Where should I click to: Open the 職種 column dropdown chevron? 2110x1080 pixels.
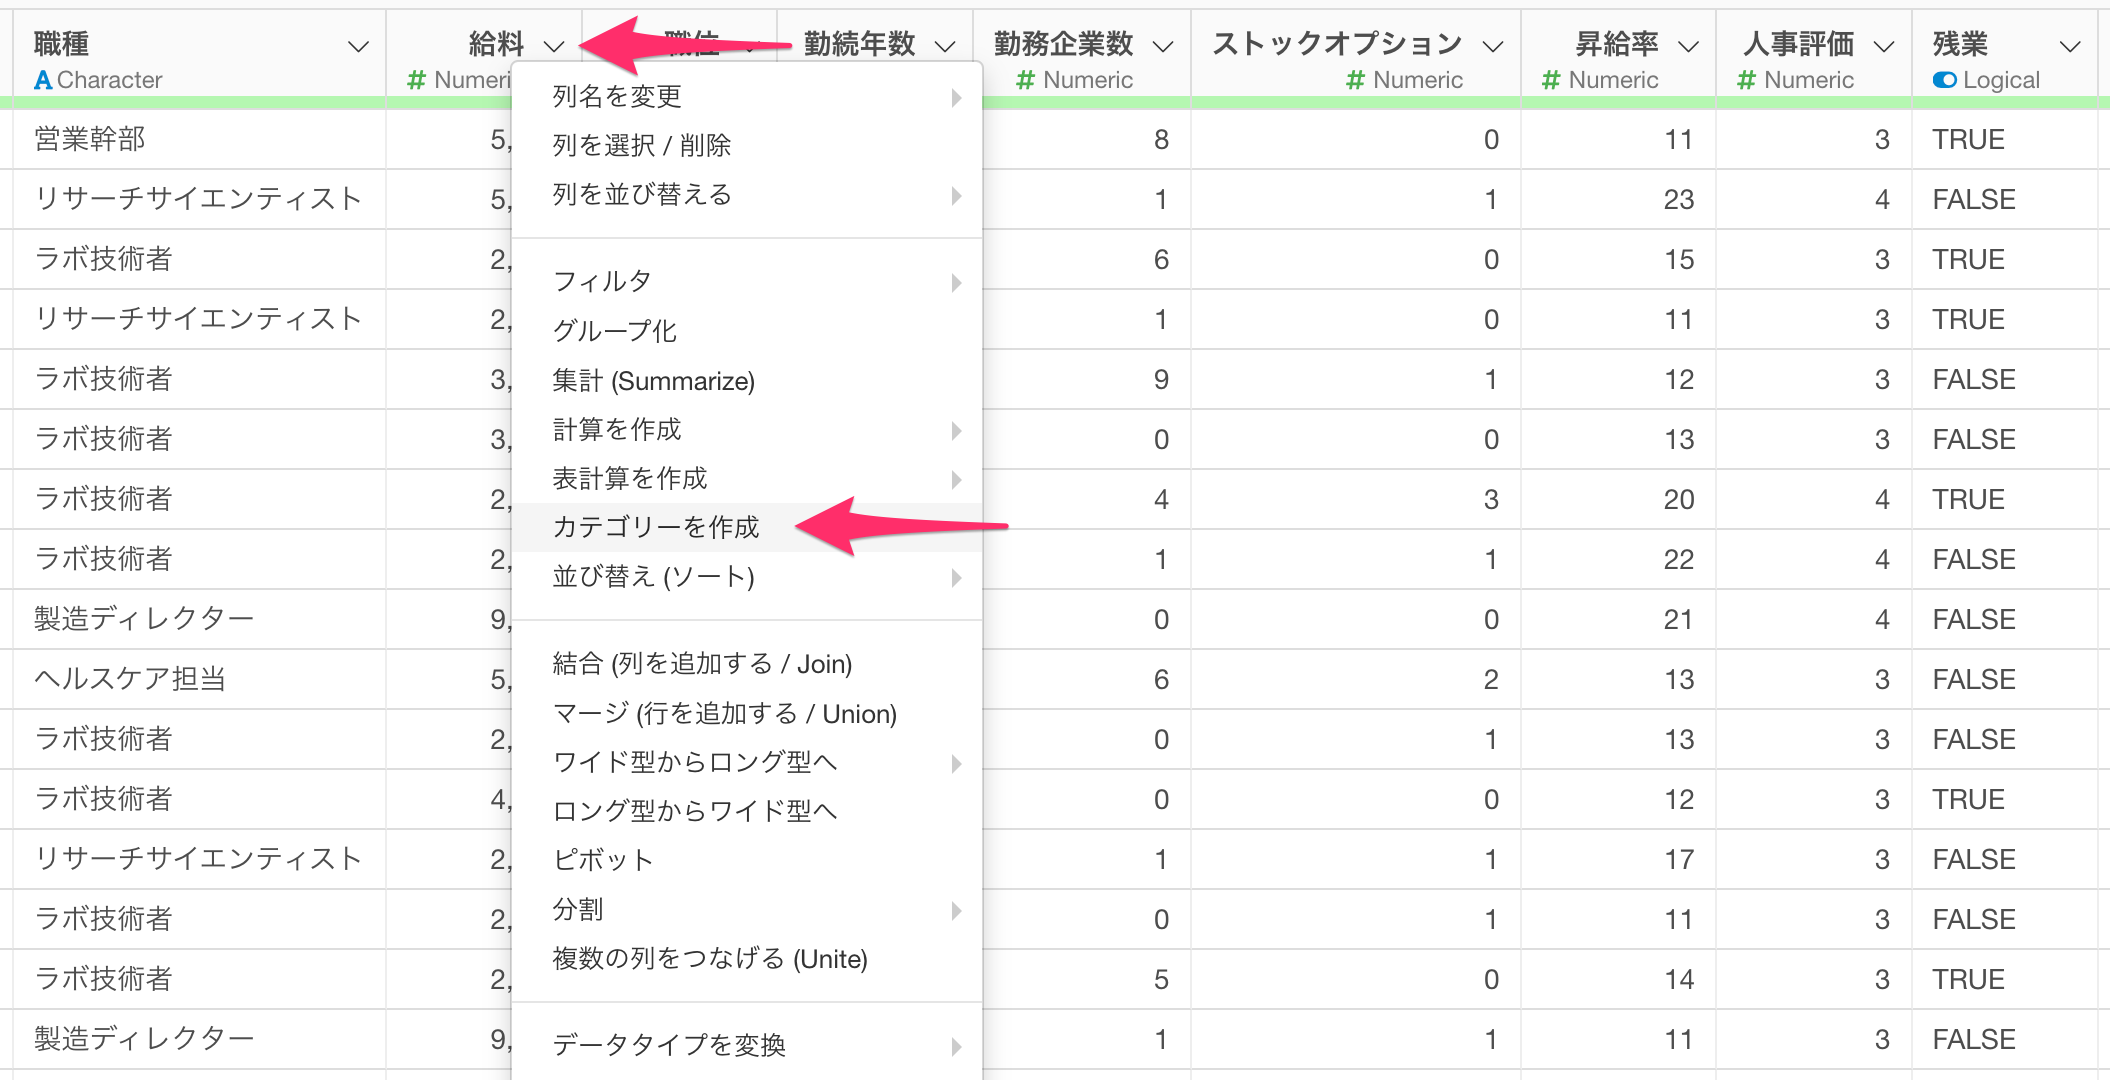click(358, 46)
